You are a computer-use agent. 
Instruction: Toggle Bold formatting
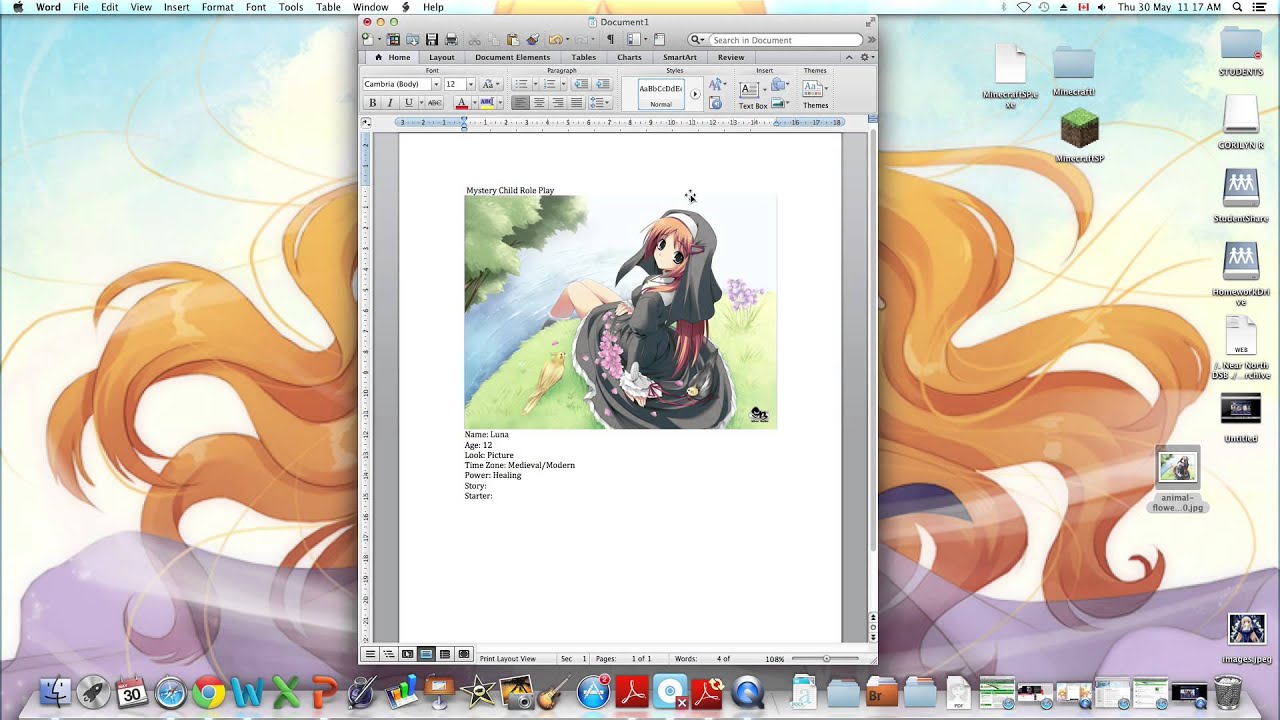point(372,103)
